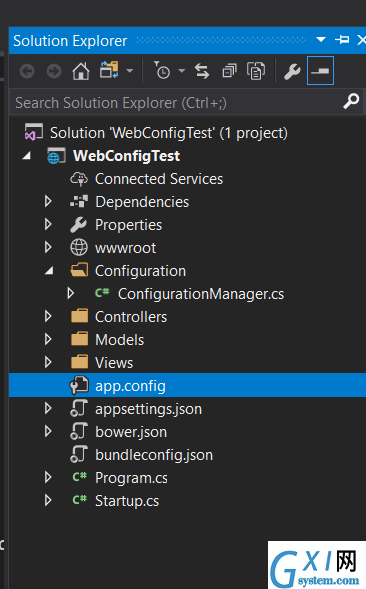Viewport: 366px width, 589px height.
Task: Click Sync with Active Document arrows
Action: click(202, 71)
